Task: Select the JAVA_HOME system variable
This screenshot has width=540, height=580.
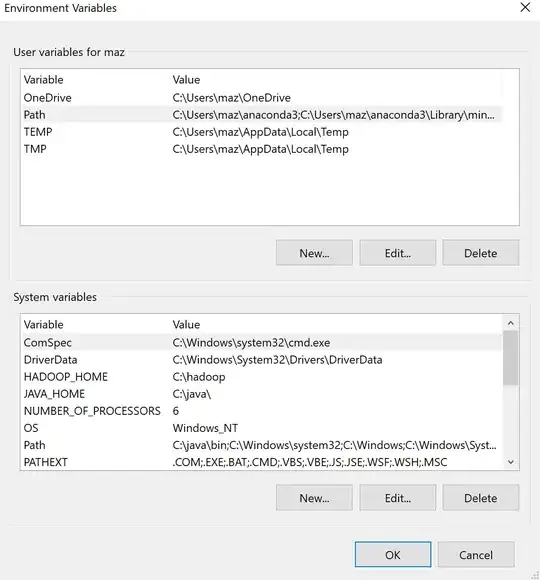Action: click(261, 394)
